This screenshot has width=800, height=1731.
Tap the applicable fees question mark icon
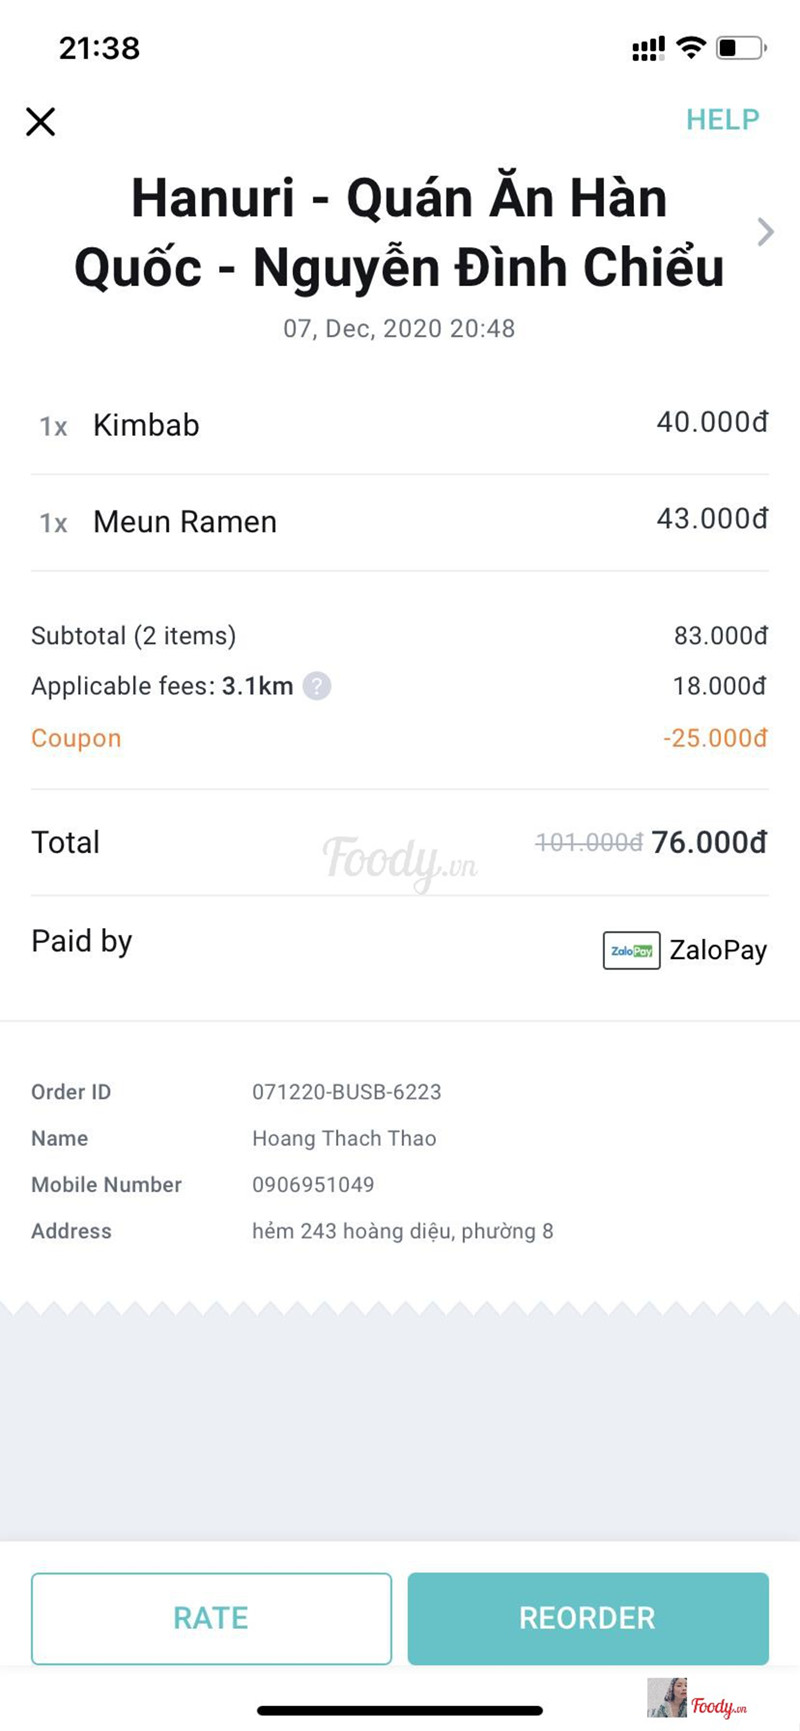click(317, 686)
